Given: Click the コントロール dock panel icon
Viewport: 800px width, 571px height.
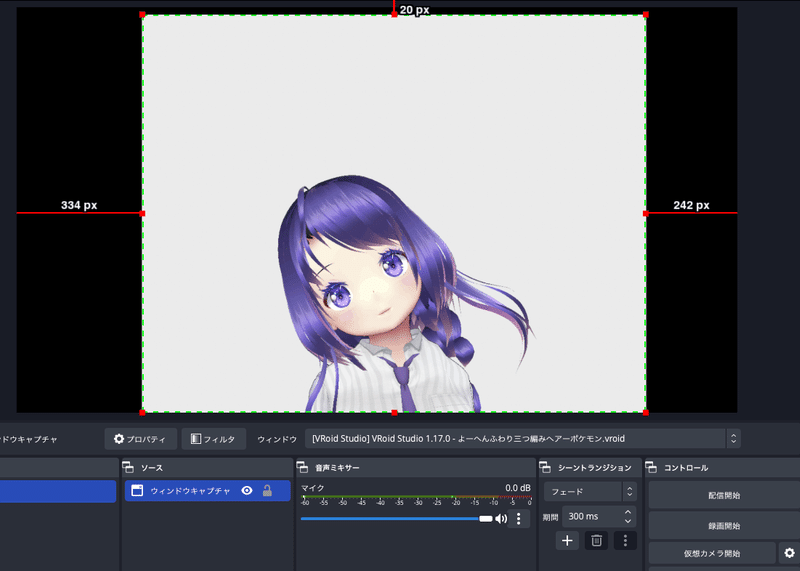Looking at the screenshot, I should 651,467.
